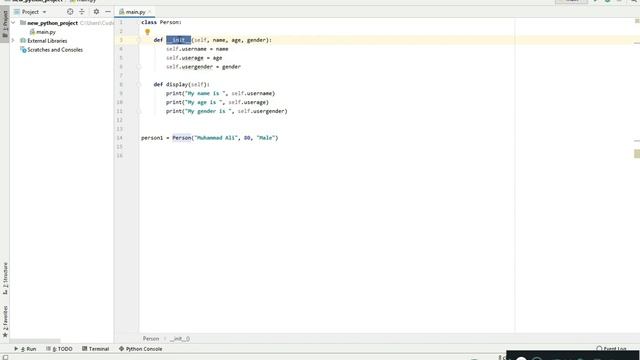Viewport: 640px width, 360px height.
Task: Click the 'self.usergender = gender' line
Action: (x=203, y=67)
